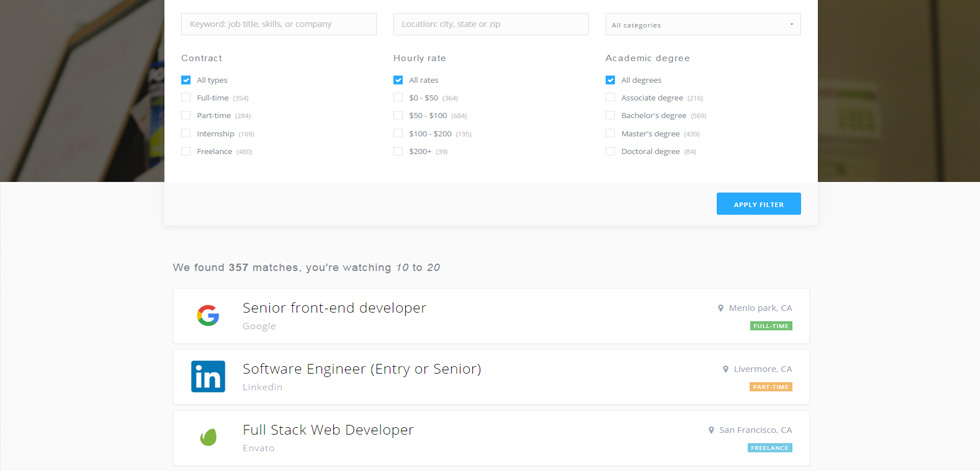Check the Associate degree checkbox
This screenshot has width=980, height=471.
[x=610, y=97]
